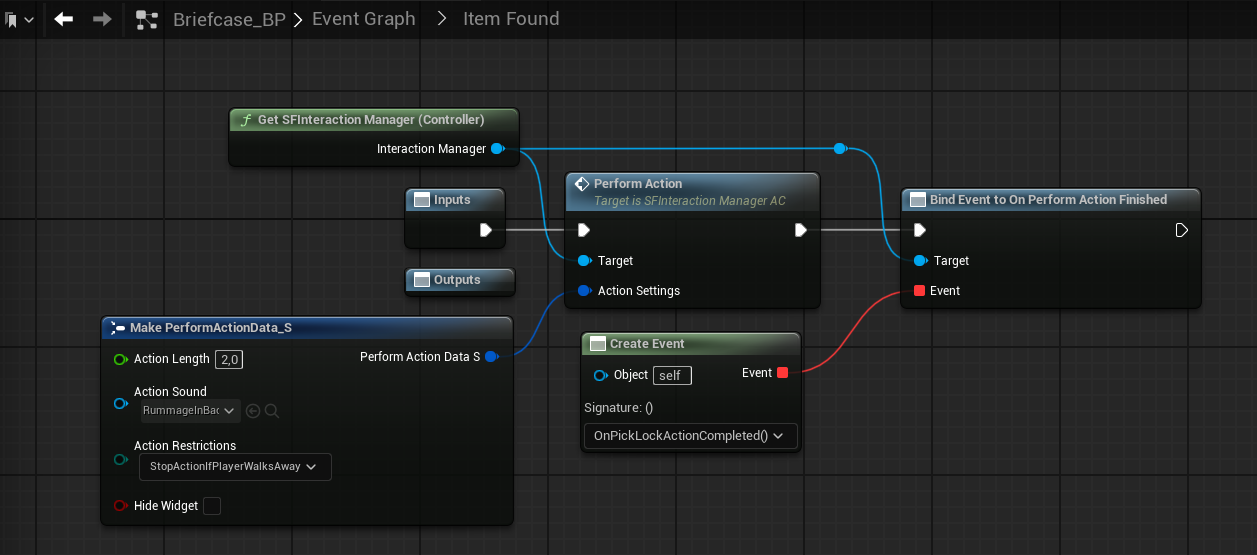Viewport: 1257px width, 555px height.
Task: Open the bookmarks dropdown at top left
Action: coord(19,20)
